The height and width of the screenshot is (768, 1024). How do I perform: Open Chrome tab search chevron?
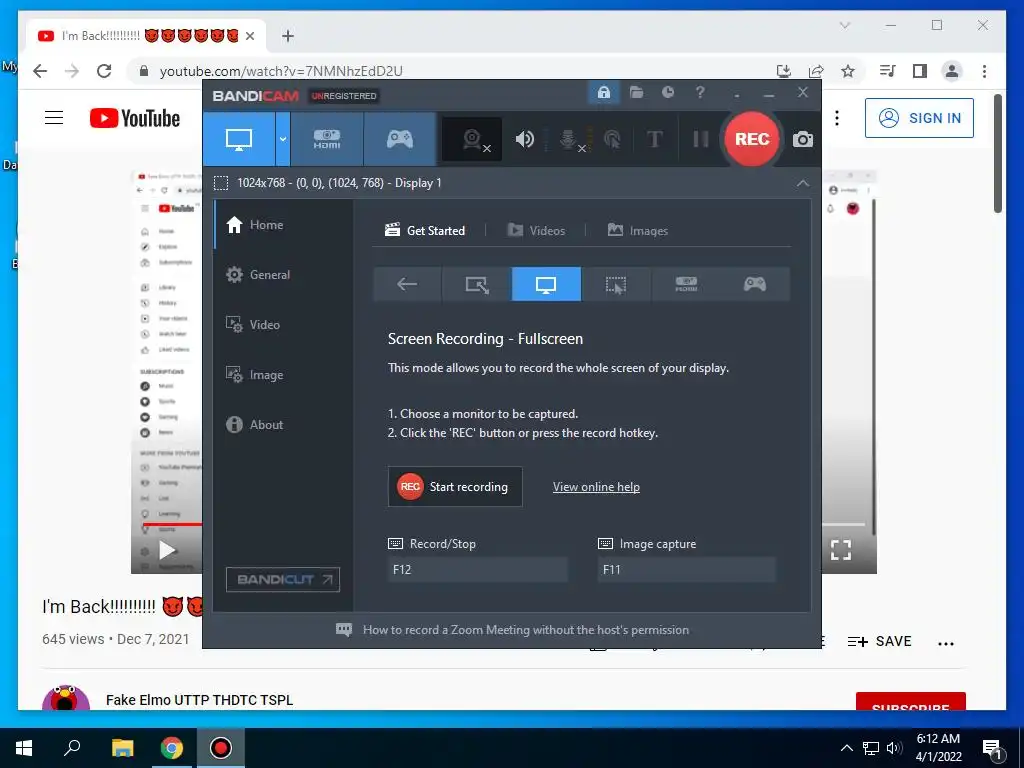pyautogui.click(x=844, y=25)
